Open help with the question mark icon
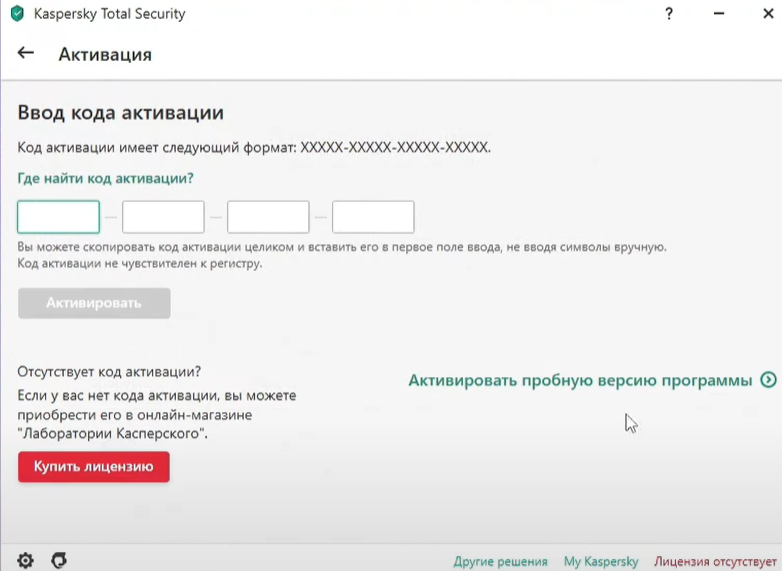 669,13
